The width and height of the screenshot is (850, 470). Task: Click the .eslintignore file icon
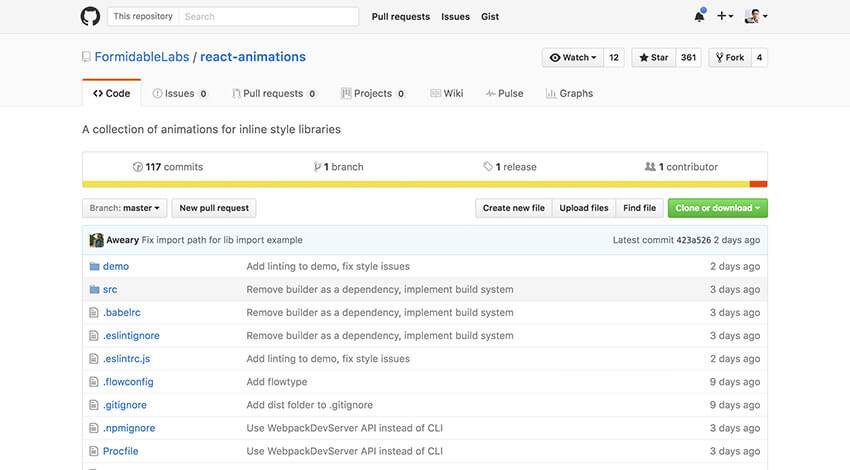(94, 336)
